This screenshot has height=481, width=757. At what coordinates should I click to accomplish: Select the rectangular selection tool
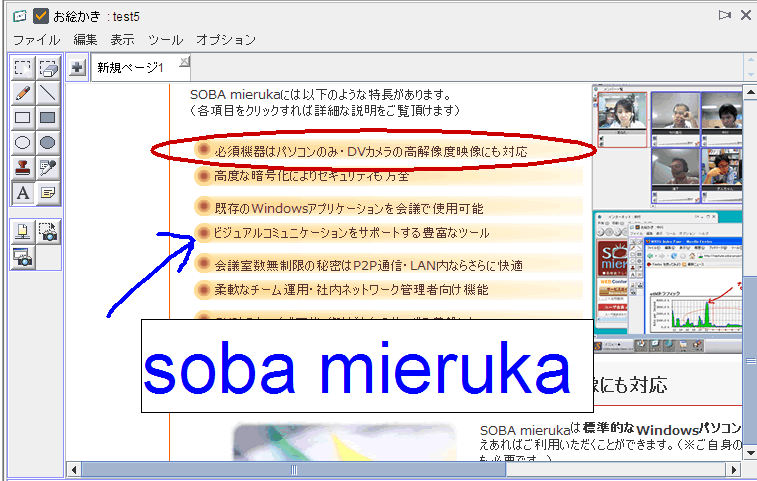pyautogui.click(x=23, y=68)
